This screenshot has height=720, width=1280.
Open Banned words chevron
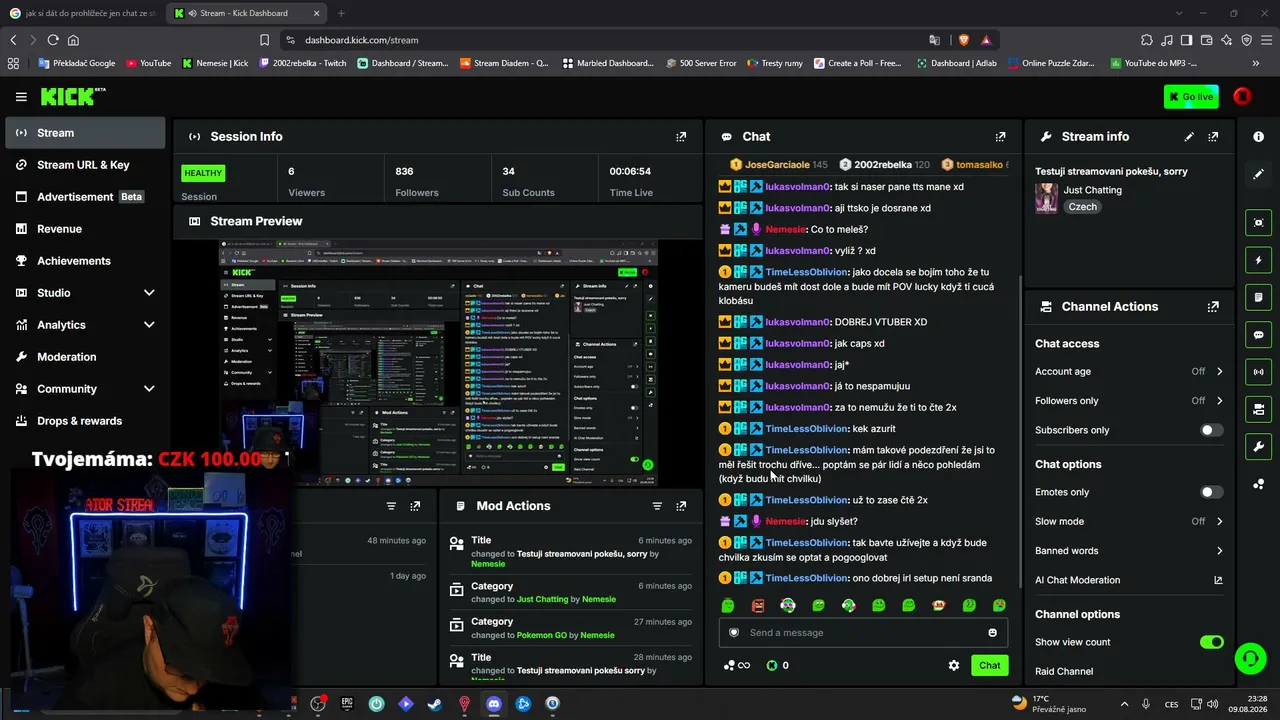1219,551
